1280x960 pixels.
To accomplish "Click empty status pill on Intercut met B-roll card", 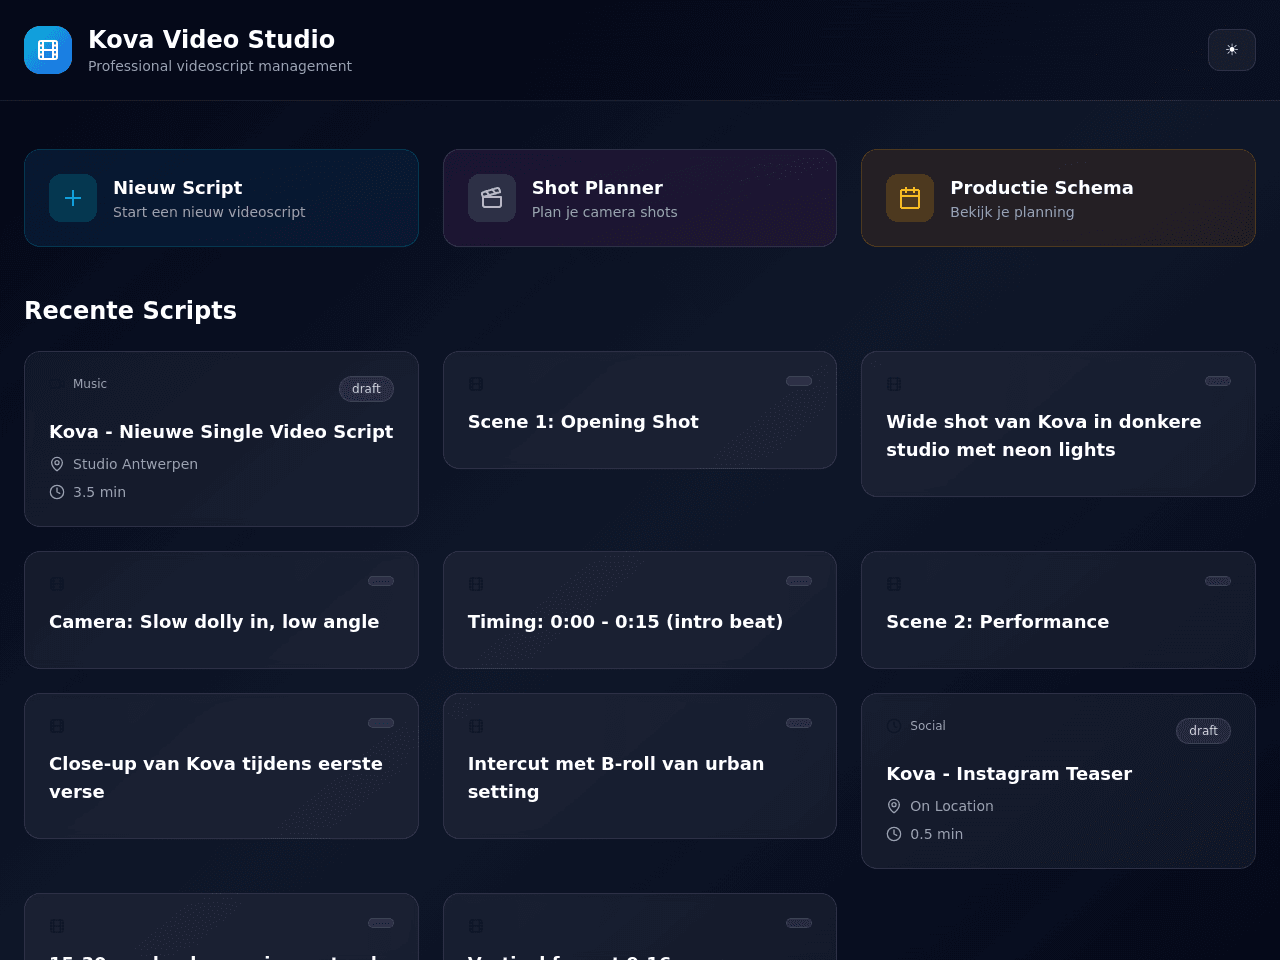I will (x=799, y=723).
